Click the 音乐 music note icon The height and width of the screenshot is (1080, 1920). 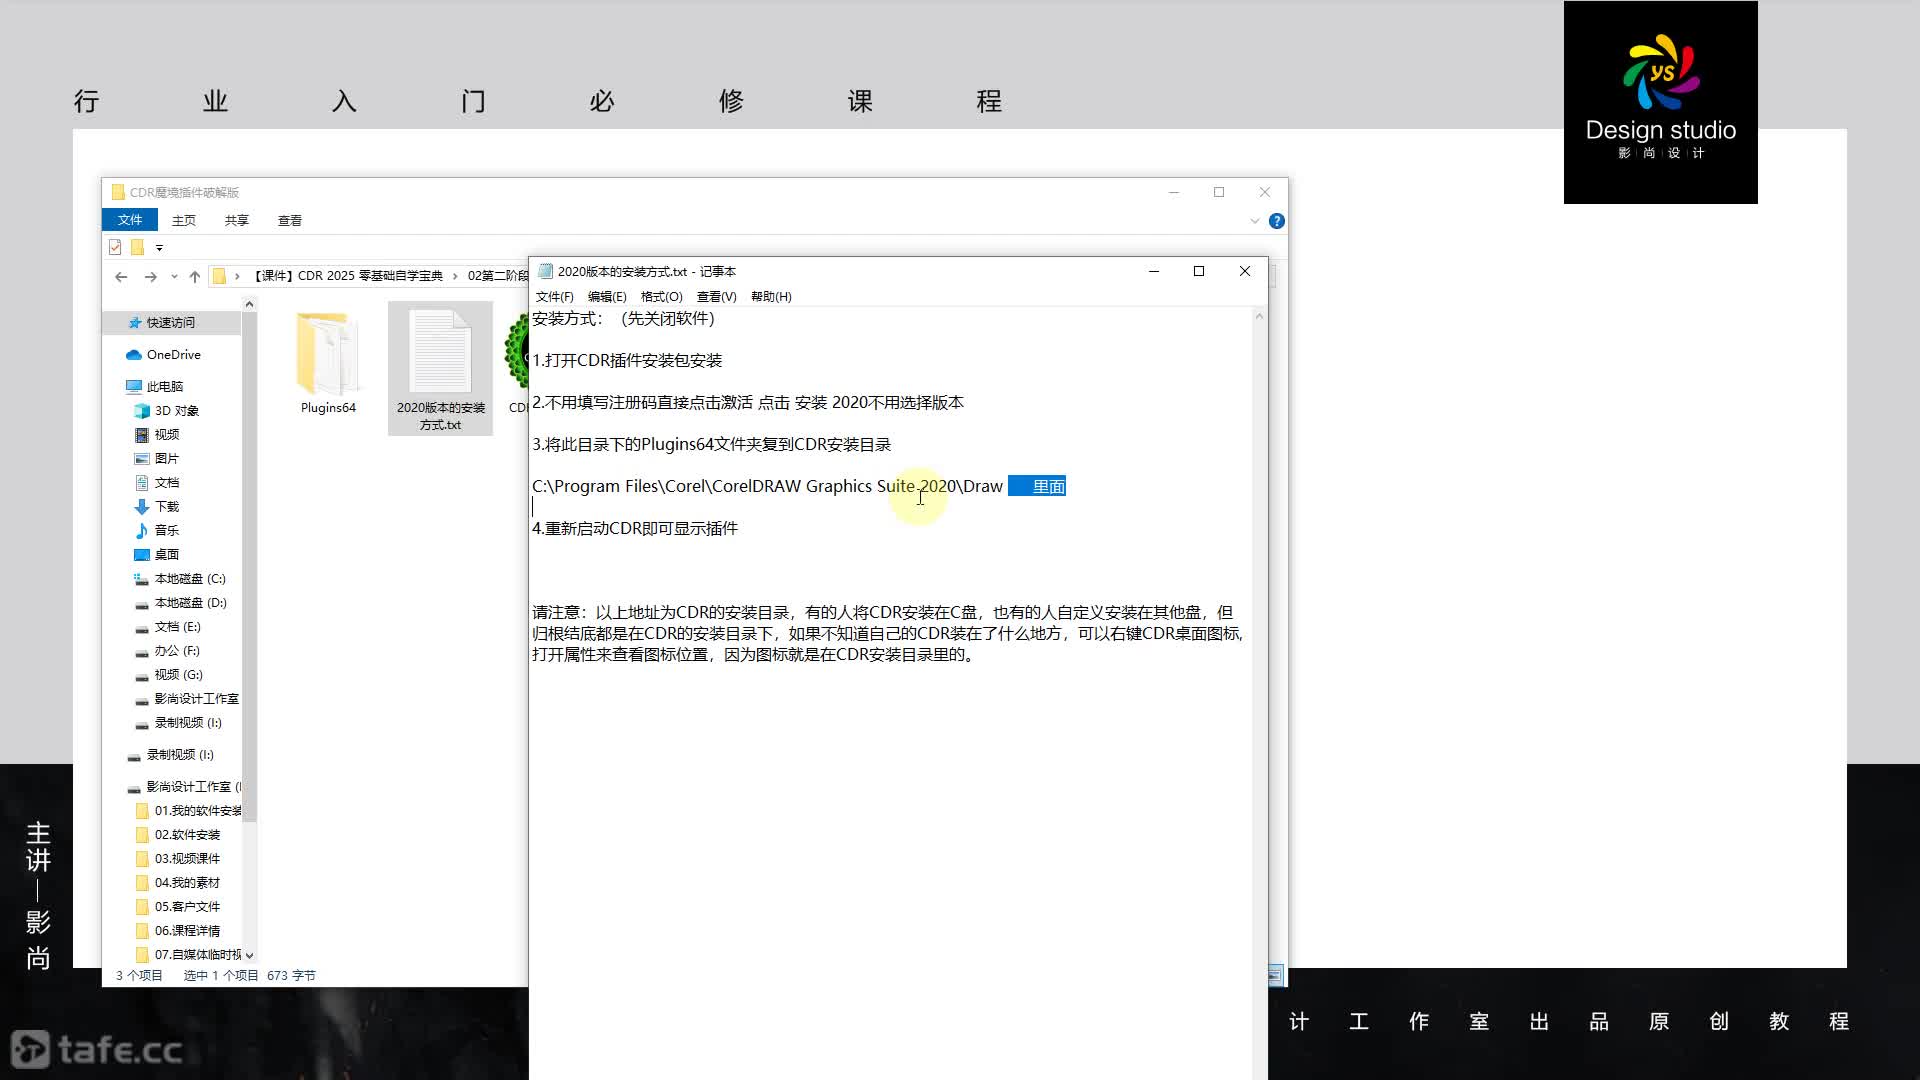point(142,531)
